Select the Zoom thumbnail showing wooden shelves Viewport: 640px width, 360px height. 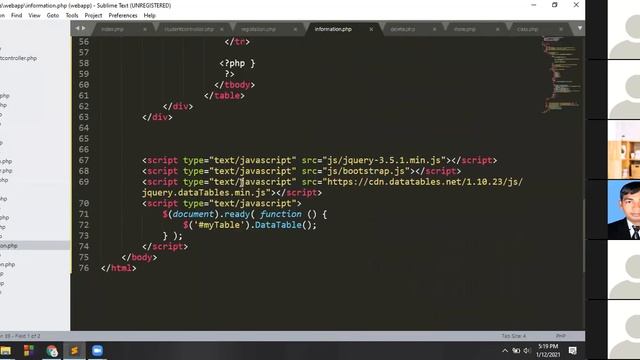point(624,149)
